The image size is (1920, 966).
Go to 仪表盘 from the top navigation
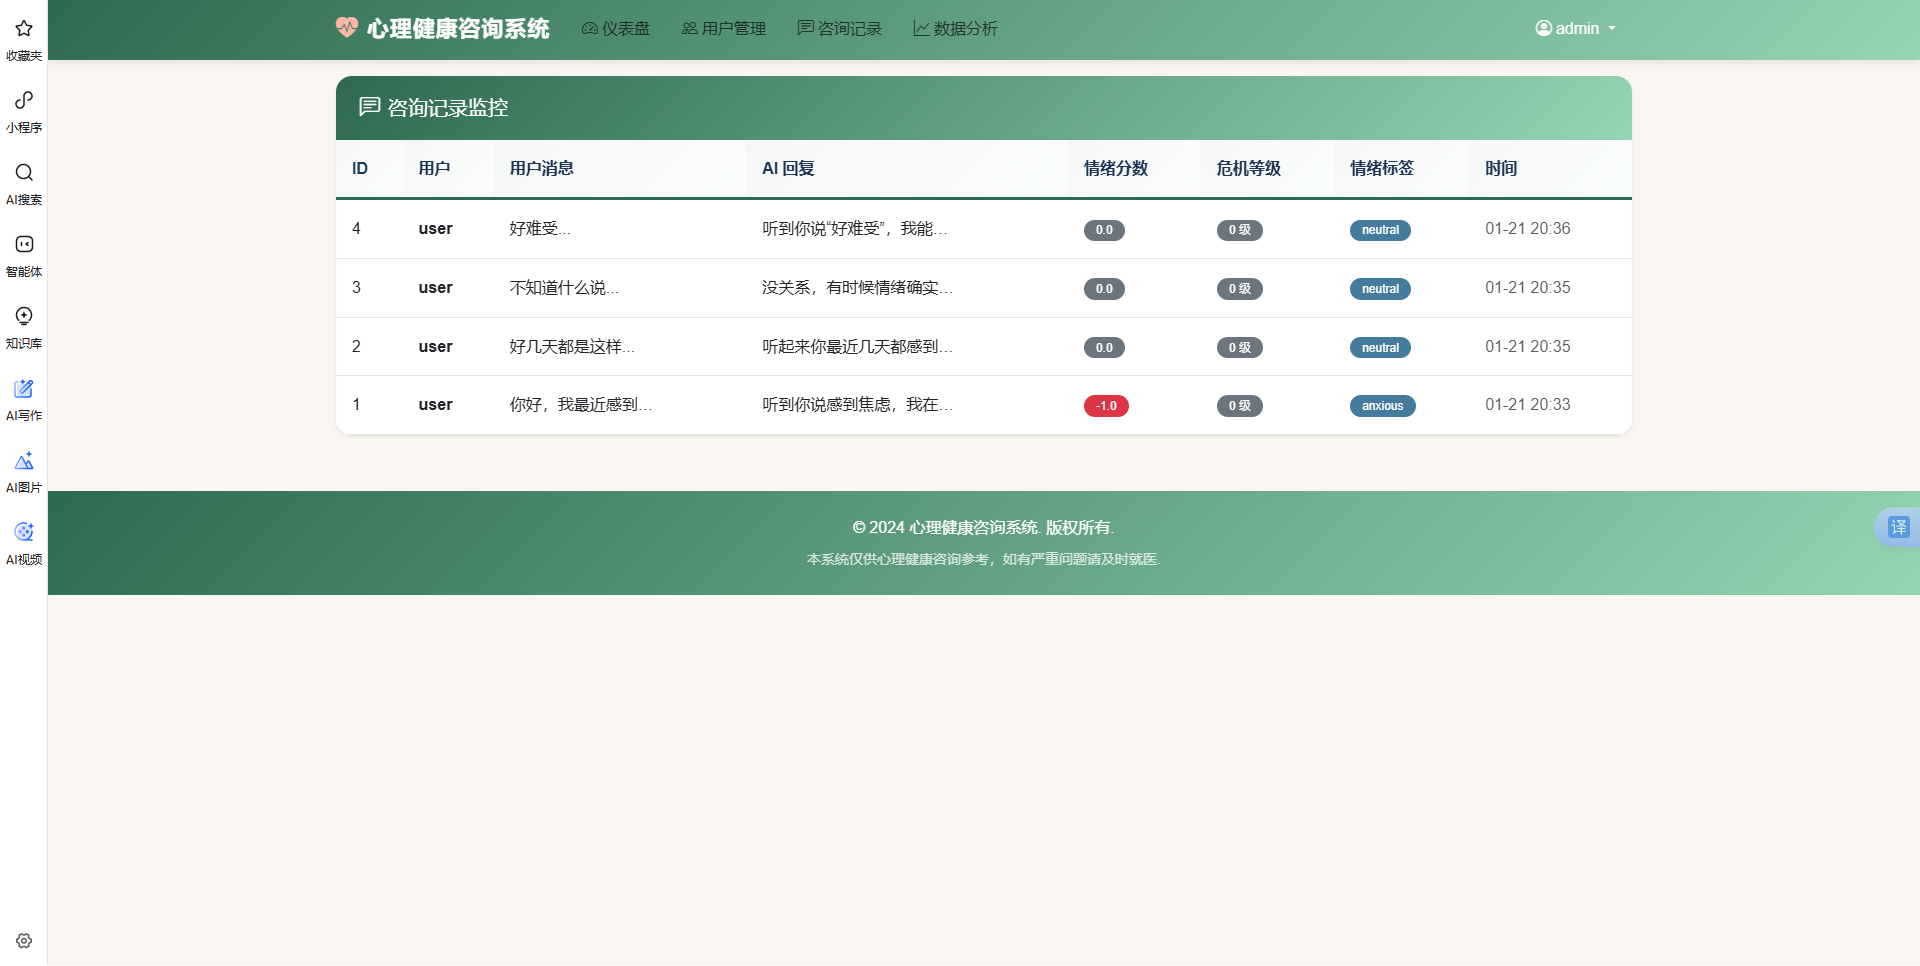(x=615, y=29)
